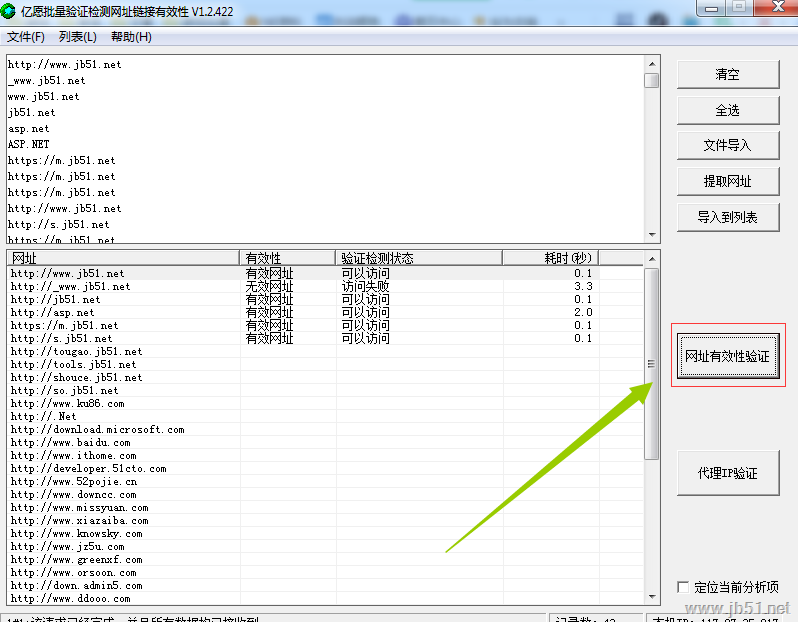Close the application window

click(777, 7)
